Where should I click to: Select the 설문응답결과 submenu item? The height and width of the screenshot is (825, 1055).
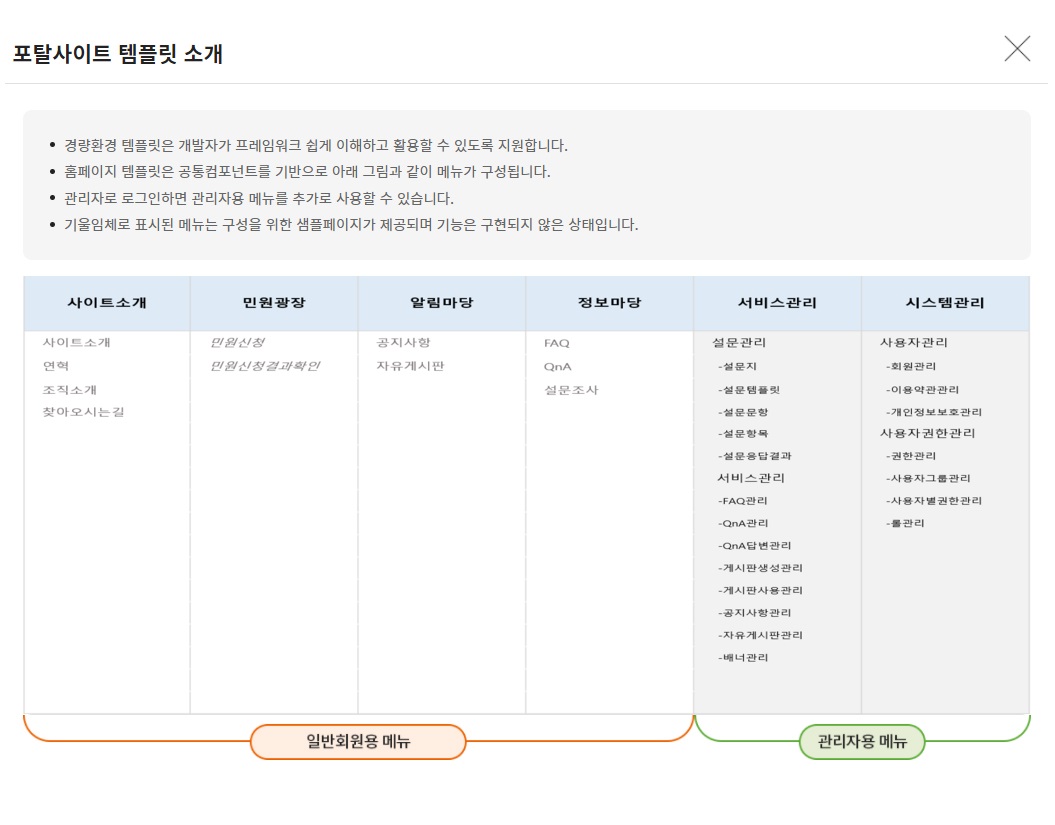pos(755,456)
